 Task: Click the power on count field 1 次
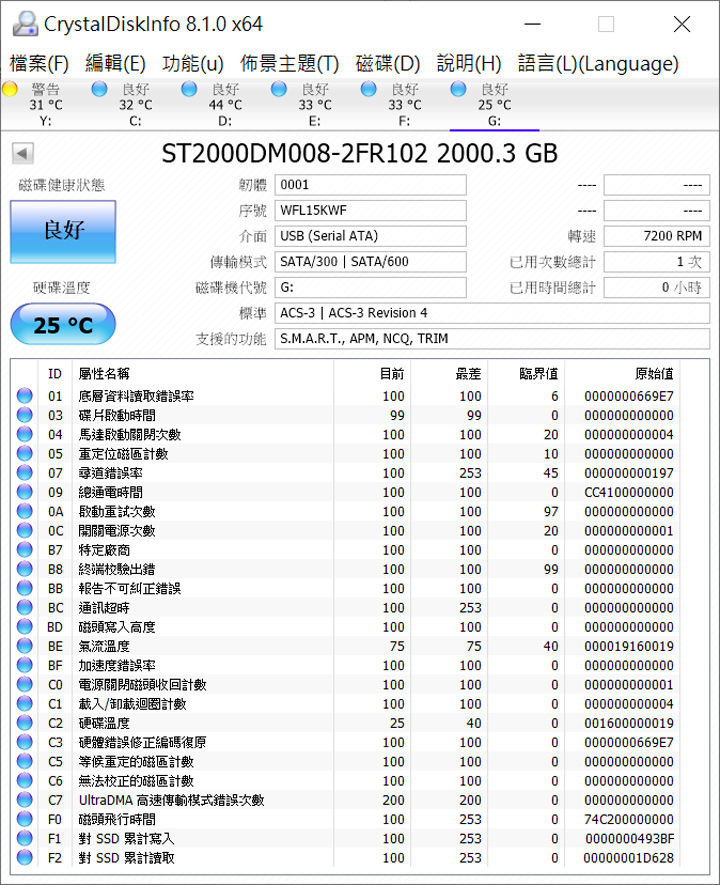tap(657, 261)
